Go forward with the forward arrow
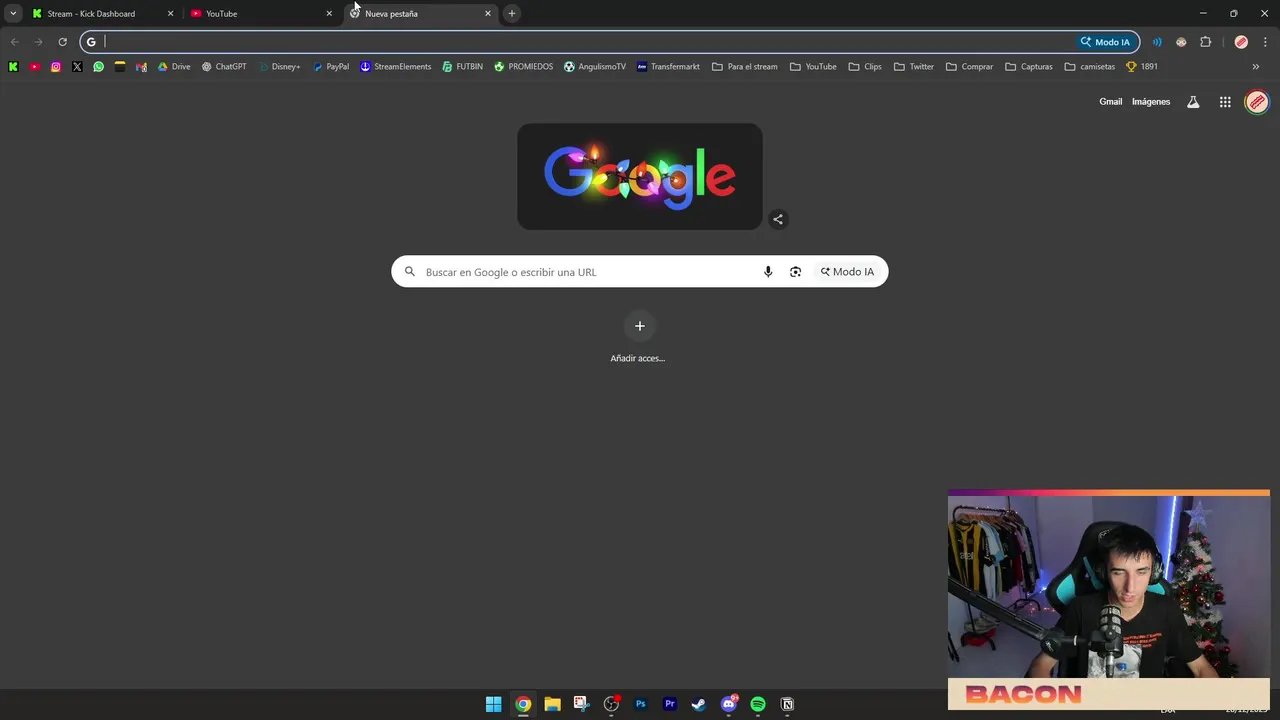 38,42
